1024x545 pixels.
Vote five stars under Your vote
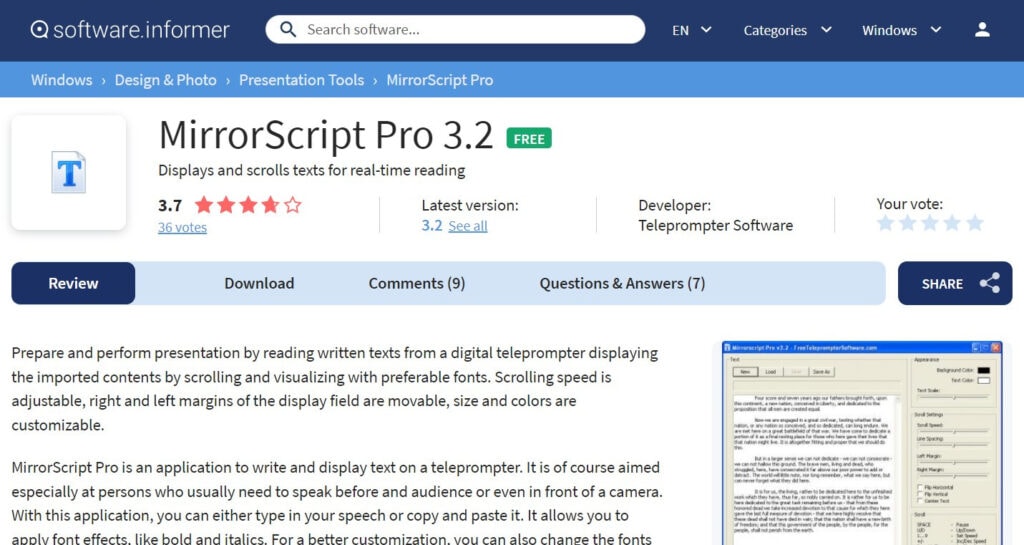coord(975,223)
